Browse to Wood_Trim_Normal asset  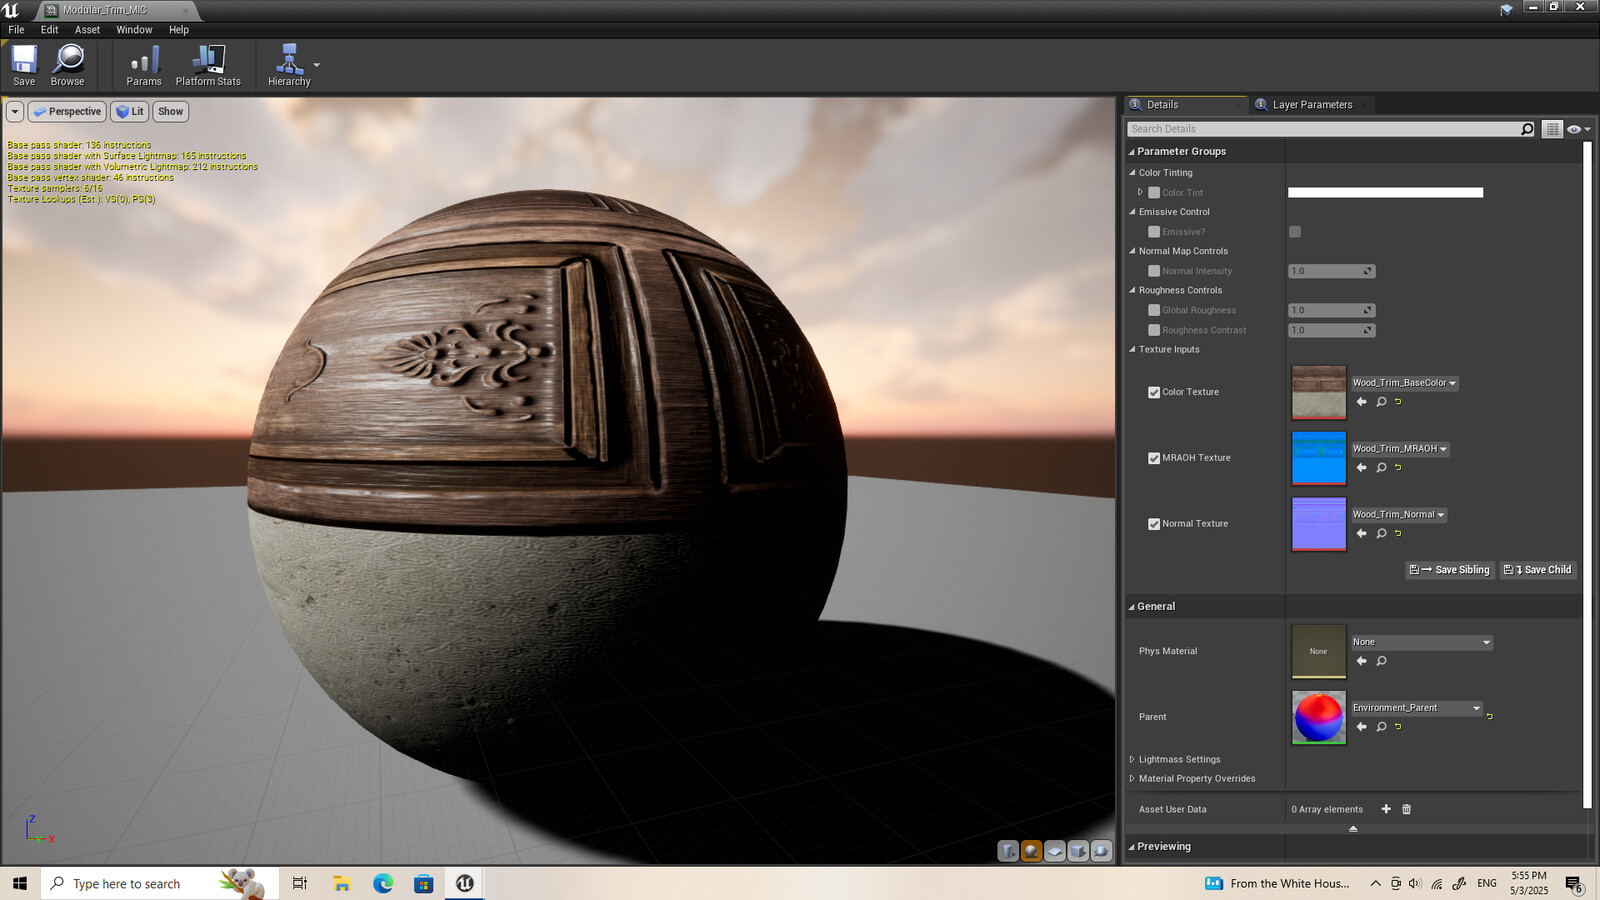click(x=1381, y=534)
